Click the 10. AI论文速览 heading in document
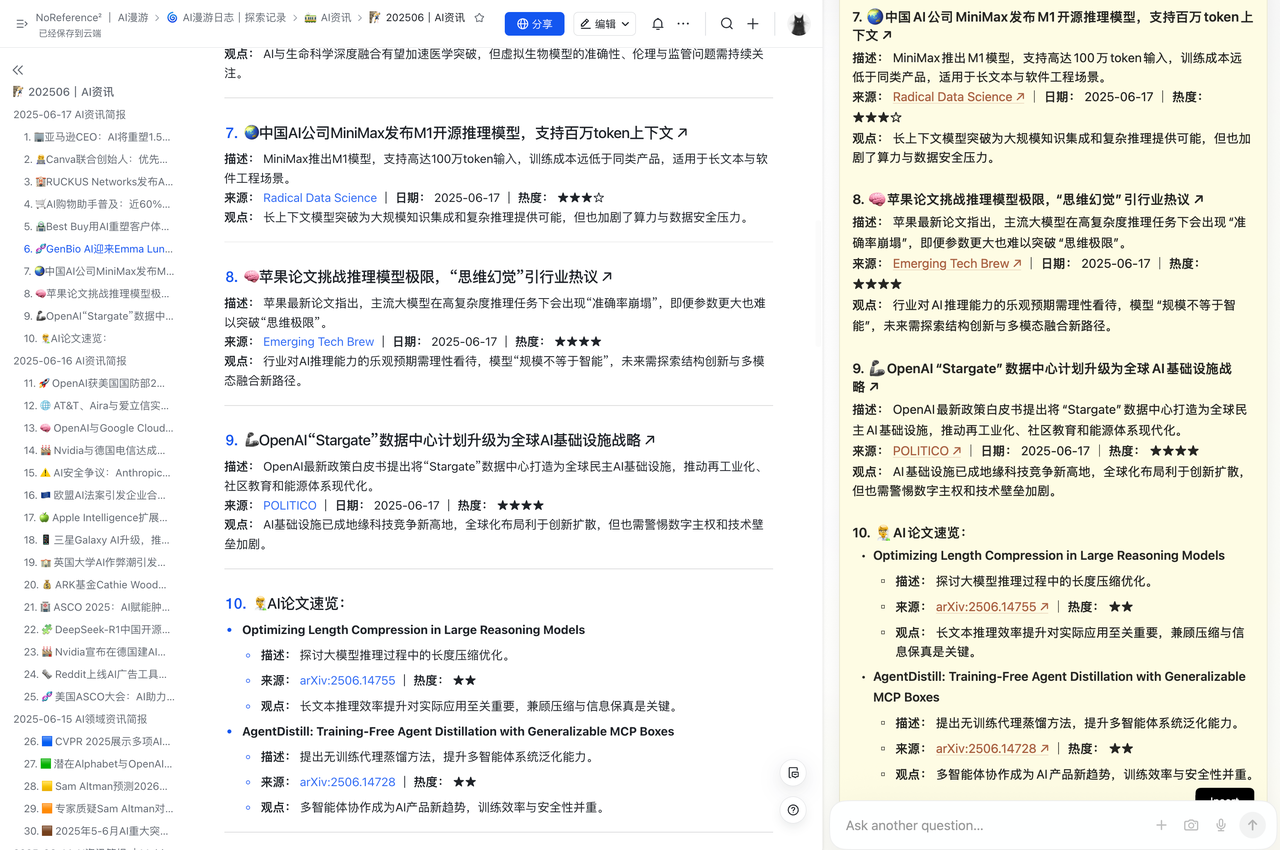The height and width of the screenshot is (850, 1280). [285, 604]
